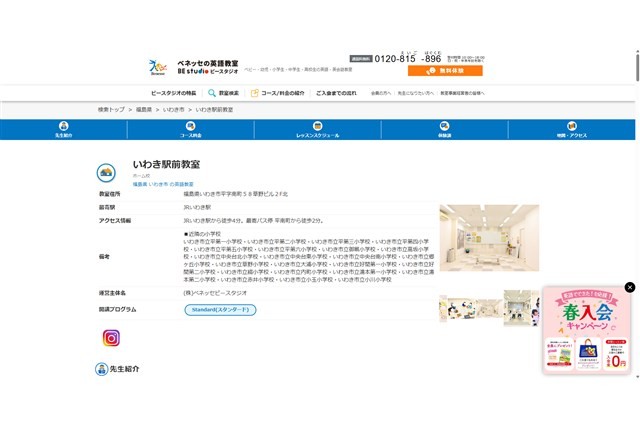Click 会員の方へ link
Screen dimensions: 640x427
pos(380,93)
